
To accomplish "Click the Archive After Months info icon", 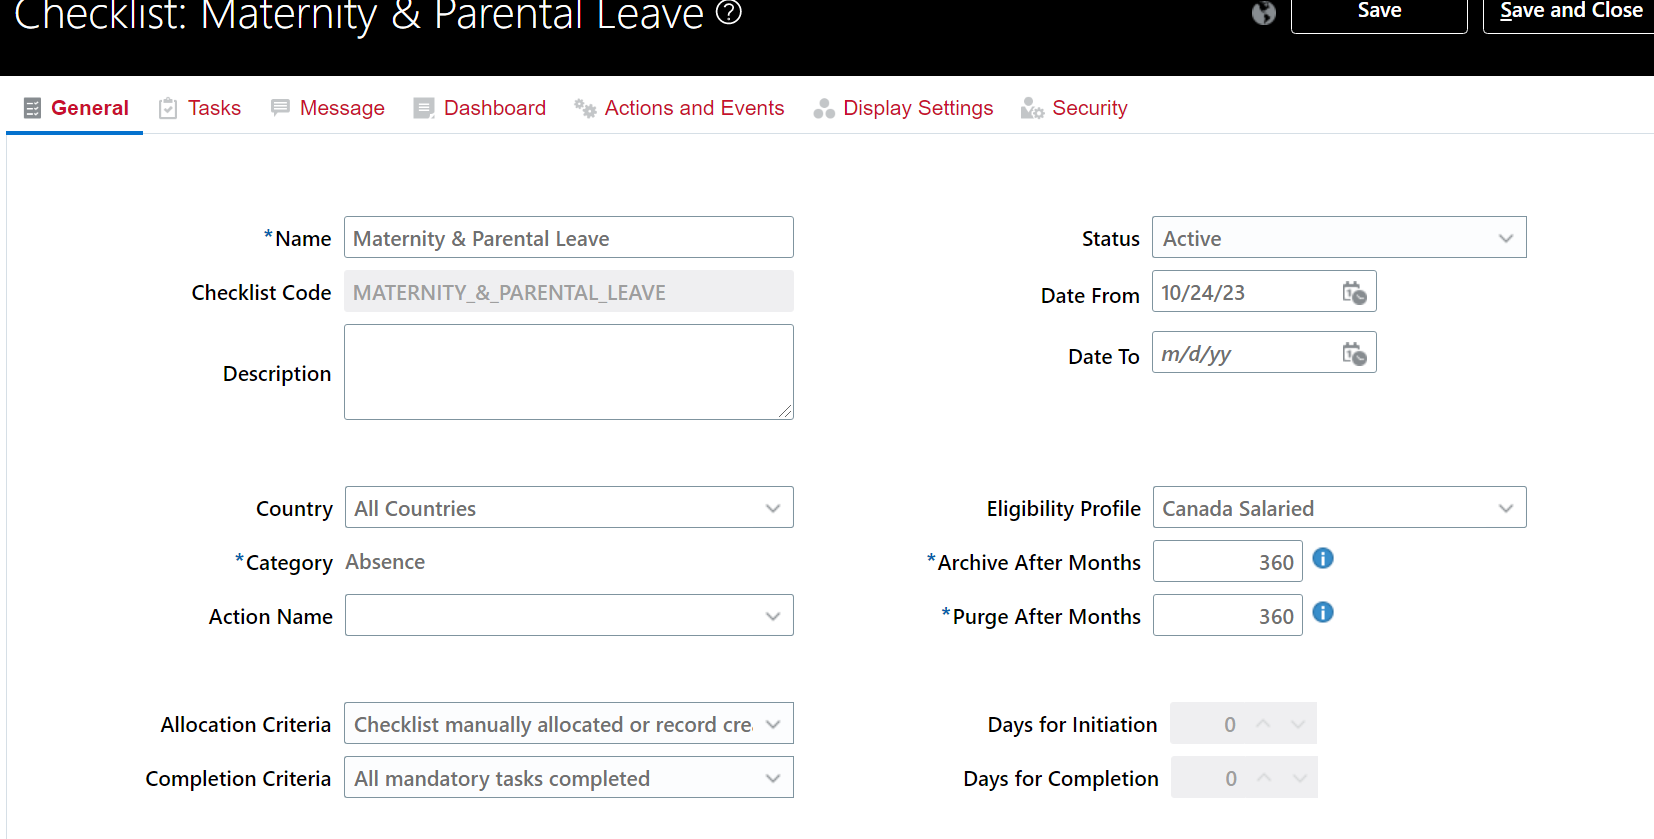I will click(x=1322, y=558).
